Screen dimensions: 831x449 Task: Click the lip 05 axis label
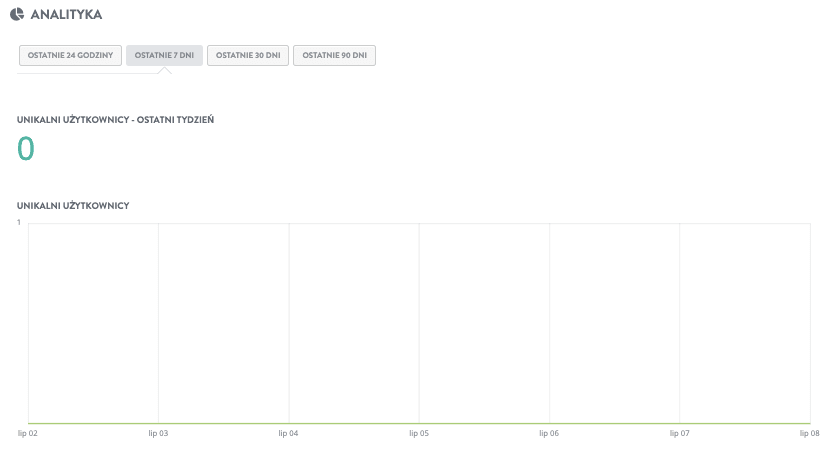[419, 433]
